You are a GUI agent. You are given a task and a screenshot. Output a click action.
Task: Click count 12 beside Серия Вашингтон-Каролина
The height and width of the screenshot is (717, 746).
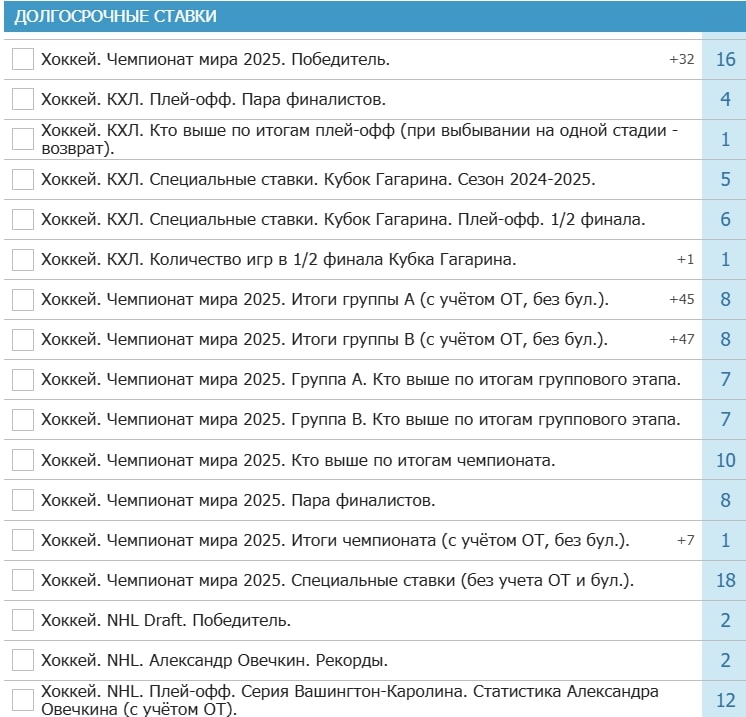tap(726, 700)
